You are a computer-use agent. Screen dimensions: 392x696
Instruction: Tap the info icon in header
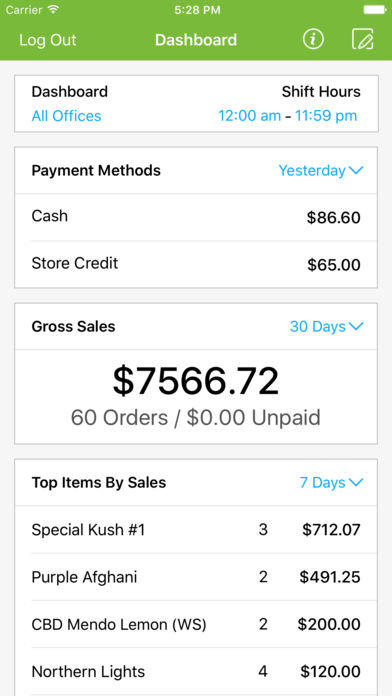pos(313,40)
